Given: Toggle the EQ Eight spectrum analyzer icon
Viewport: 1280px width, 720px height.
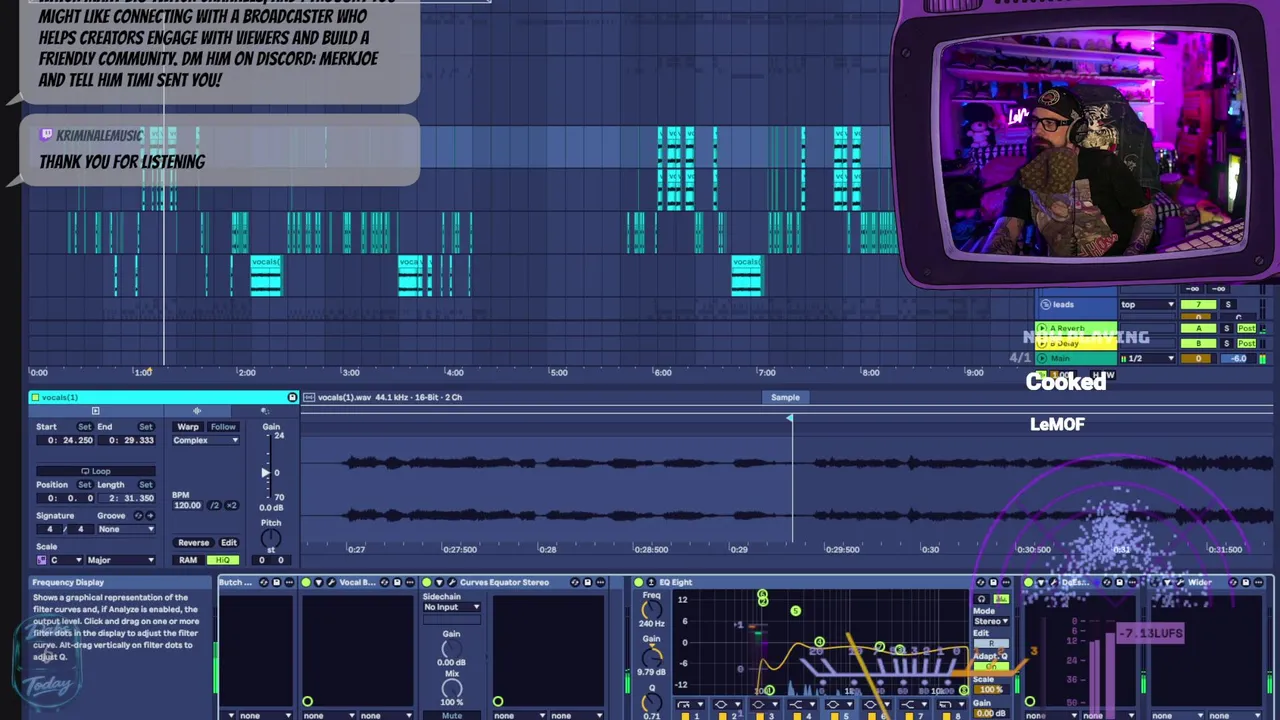Looking at the screenshot, I should [x=1001, y=599].
